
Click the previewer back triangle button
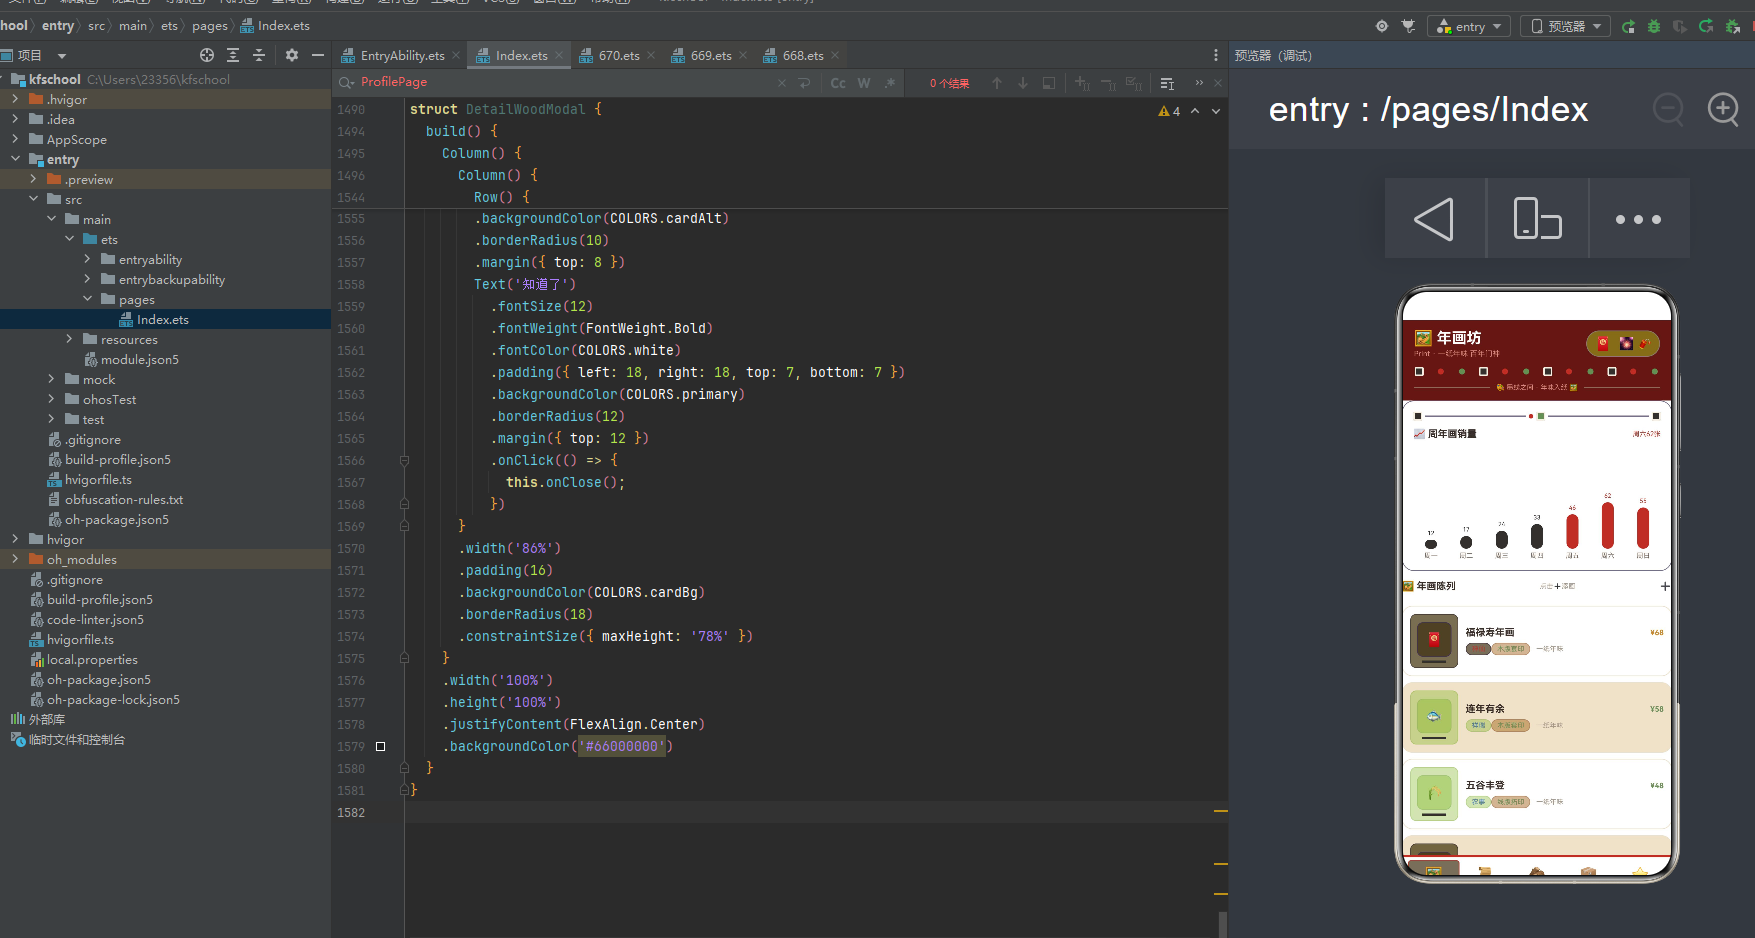(x=1435, y=219)
